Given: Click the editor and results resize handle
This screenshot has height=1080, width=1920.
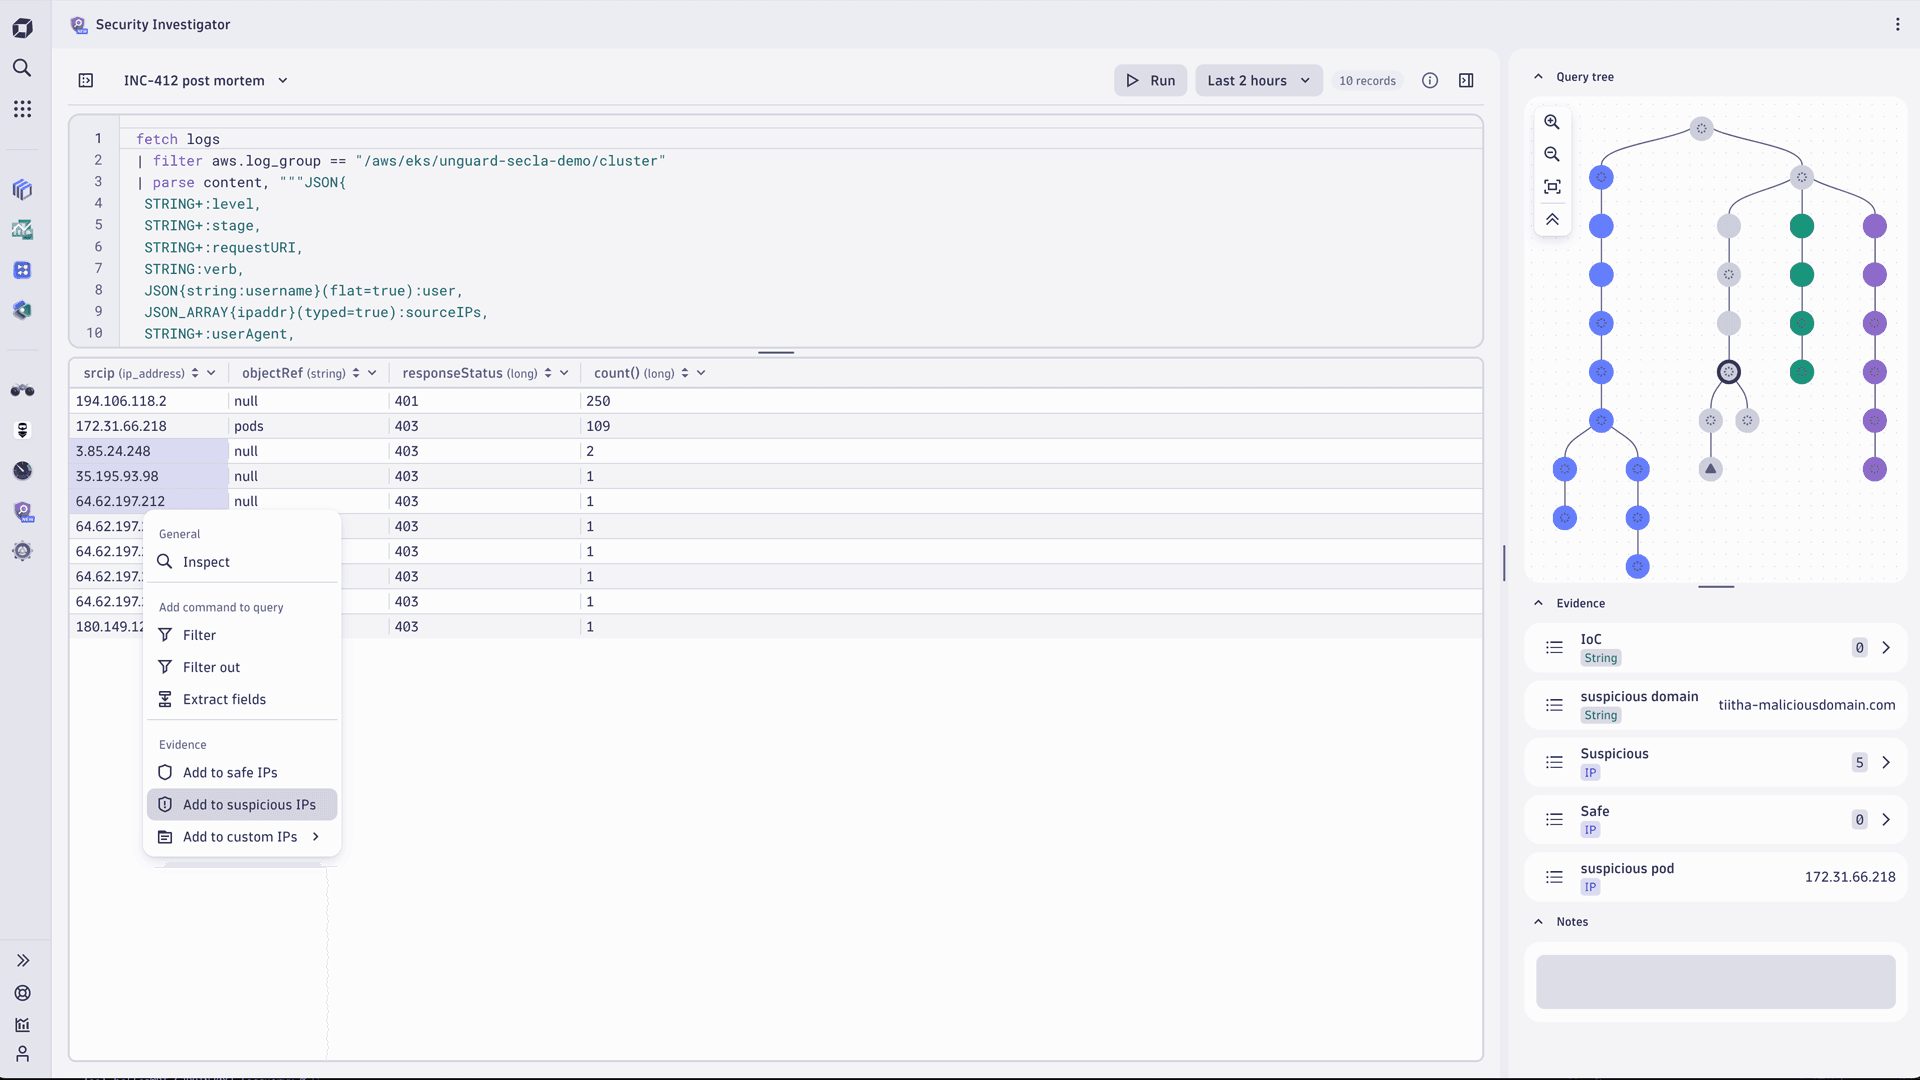Looking at the screenshot, I should (776, 352).
